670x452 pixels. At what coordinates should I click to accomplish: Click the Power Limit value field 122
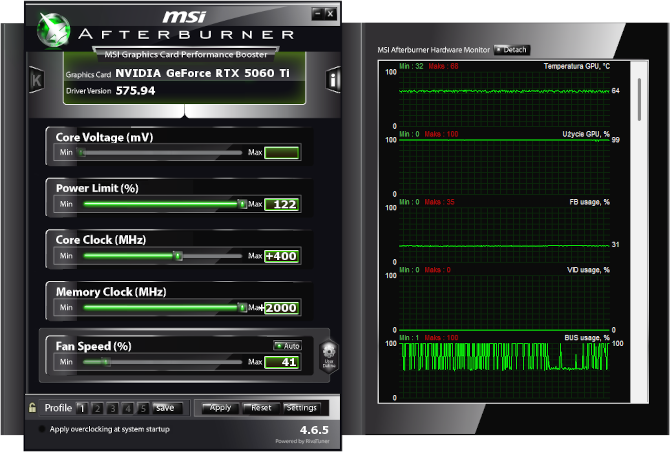[x=282, y=205]
